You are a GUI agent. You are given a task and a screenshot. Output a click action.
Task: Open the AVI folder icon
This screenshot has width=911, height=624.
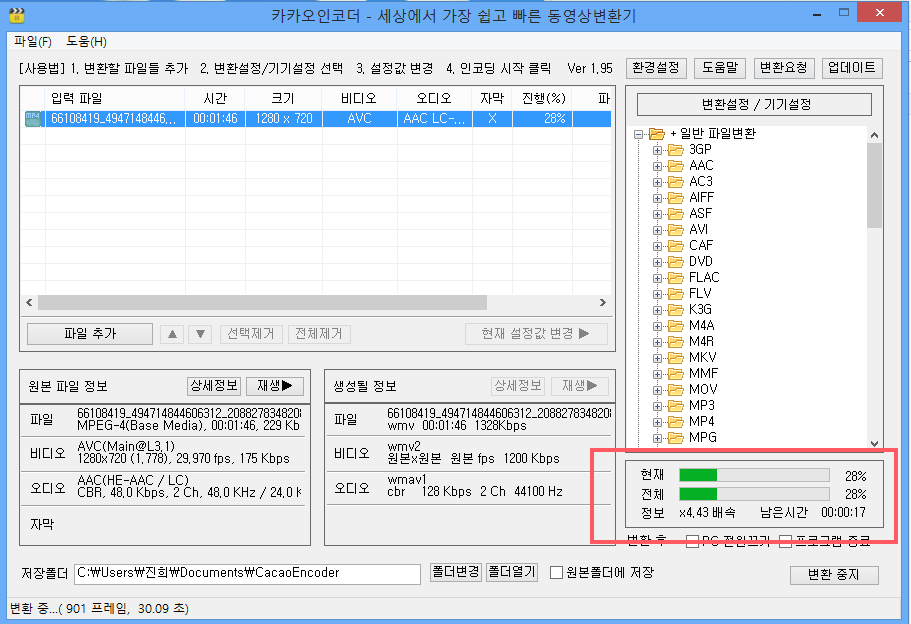pyautogui.click(x=675, y=229)
